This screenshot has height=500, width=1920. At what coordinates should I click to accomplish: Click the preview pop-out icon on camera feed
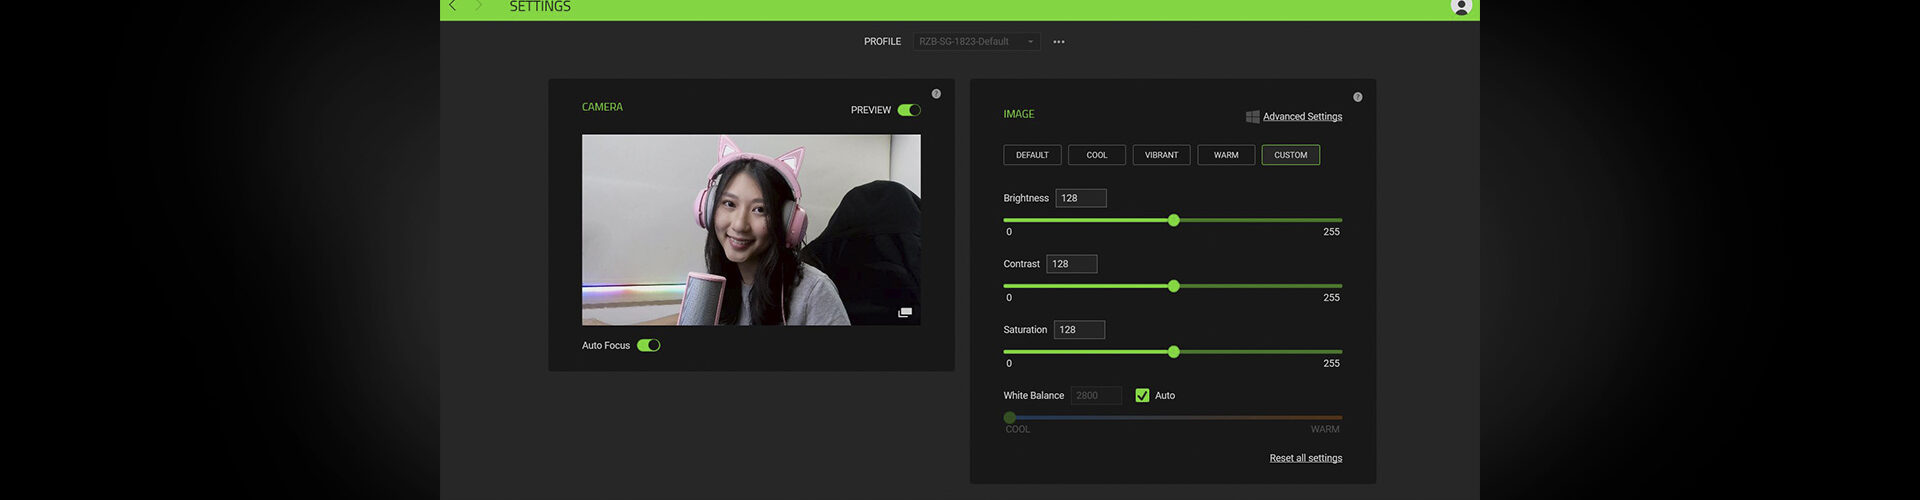click(x=905, y=313)
